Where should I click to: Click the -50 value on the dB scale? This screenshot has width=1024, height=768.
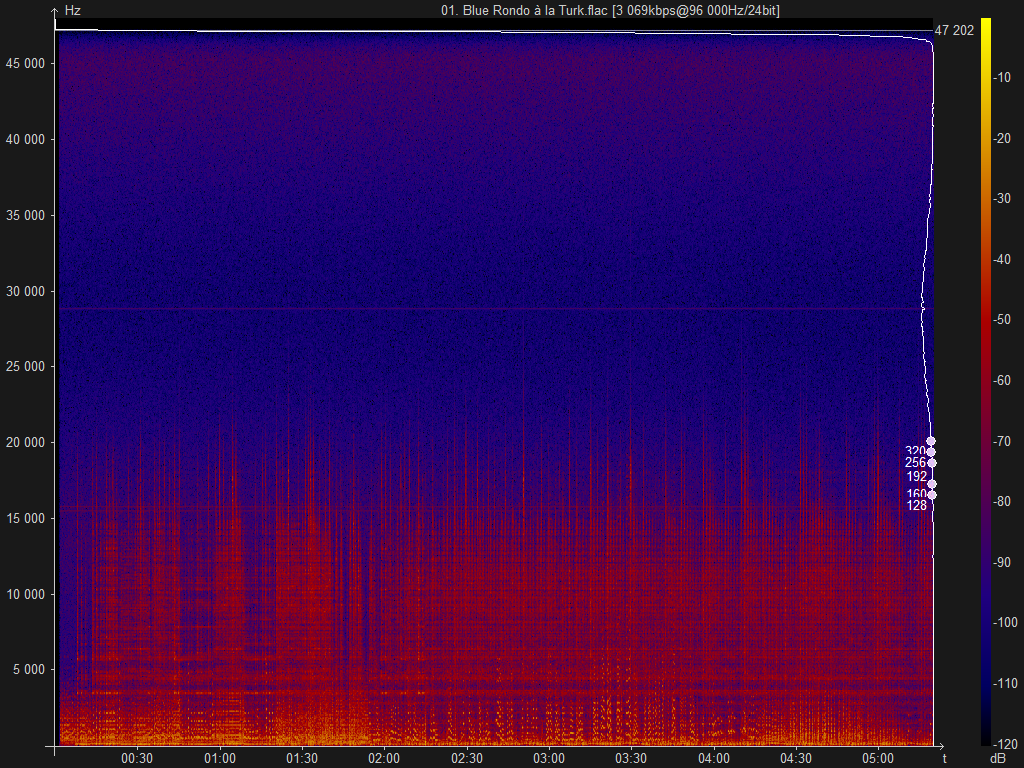(x=1002, y=319)
